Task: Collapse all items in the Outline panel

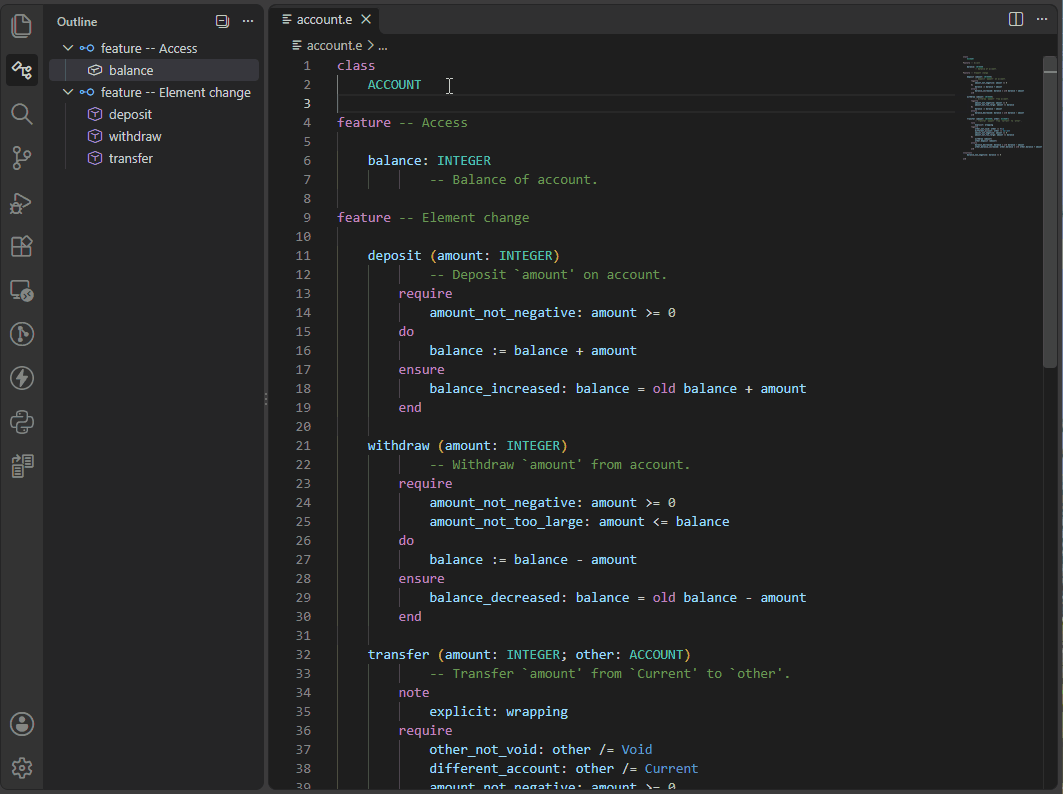Action: click(x=222, y=21)
